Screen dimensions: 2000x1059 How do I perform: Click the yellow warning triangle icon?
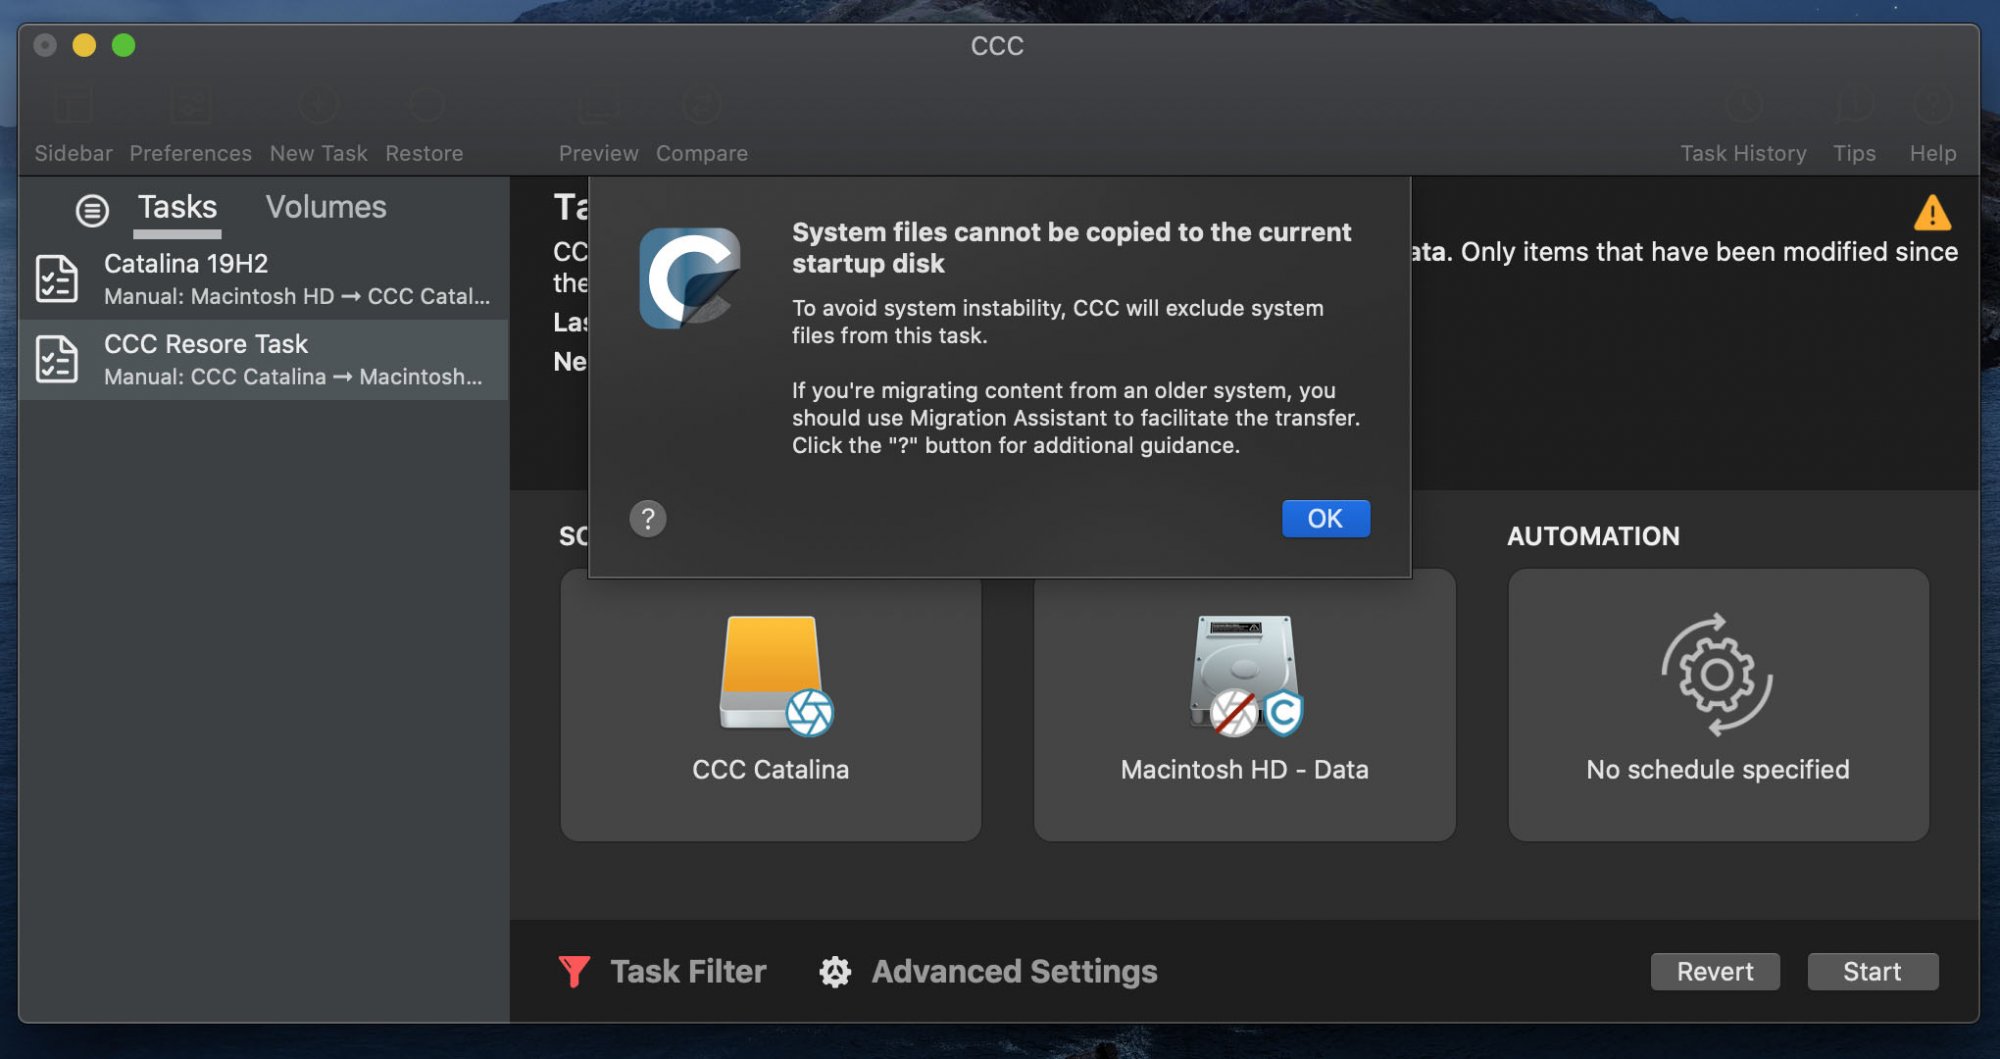pyautogui.click(x=1932, y=212)
